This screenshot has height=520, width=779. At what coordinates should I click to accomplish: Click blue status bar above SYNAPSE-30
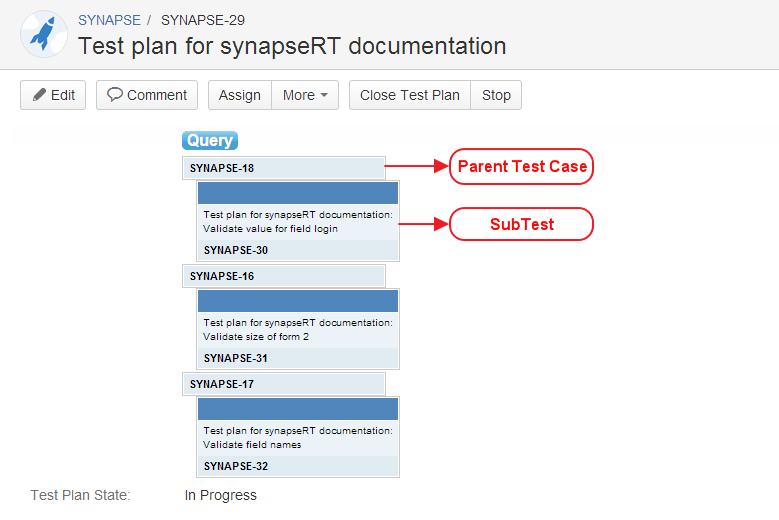[x=298, y=193]
